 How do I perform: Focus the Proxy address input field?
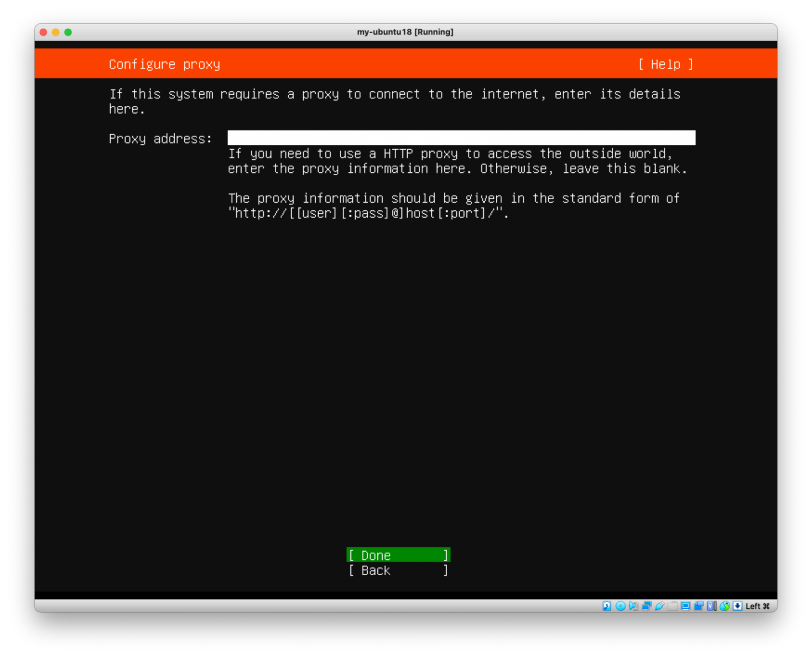461,138
